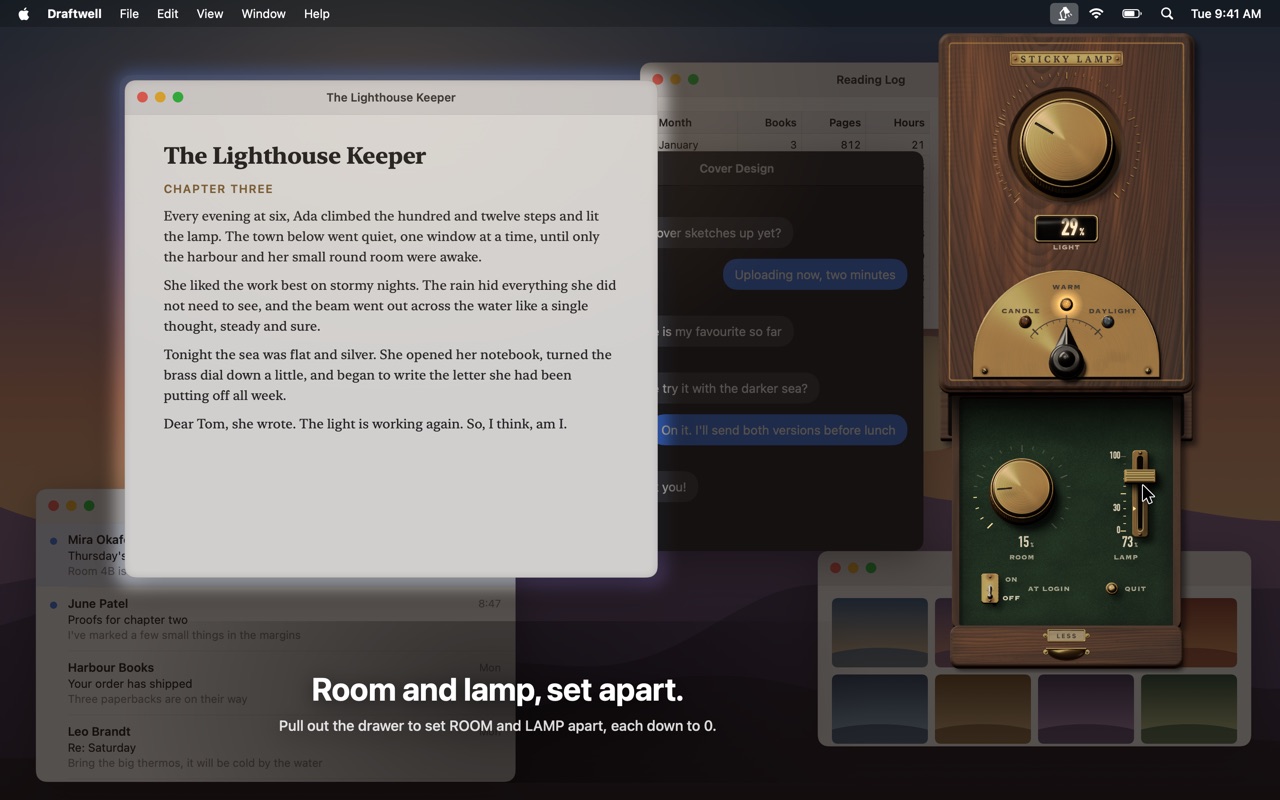This screenshot has height=800, width=1280.
Task: Click the brass drawer pull handle
Action: [1066, 652]
